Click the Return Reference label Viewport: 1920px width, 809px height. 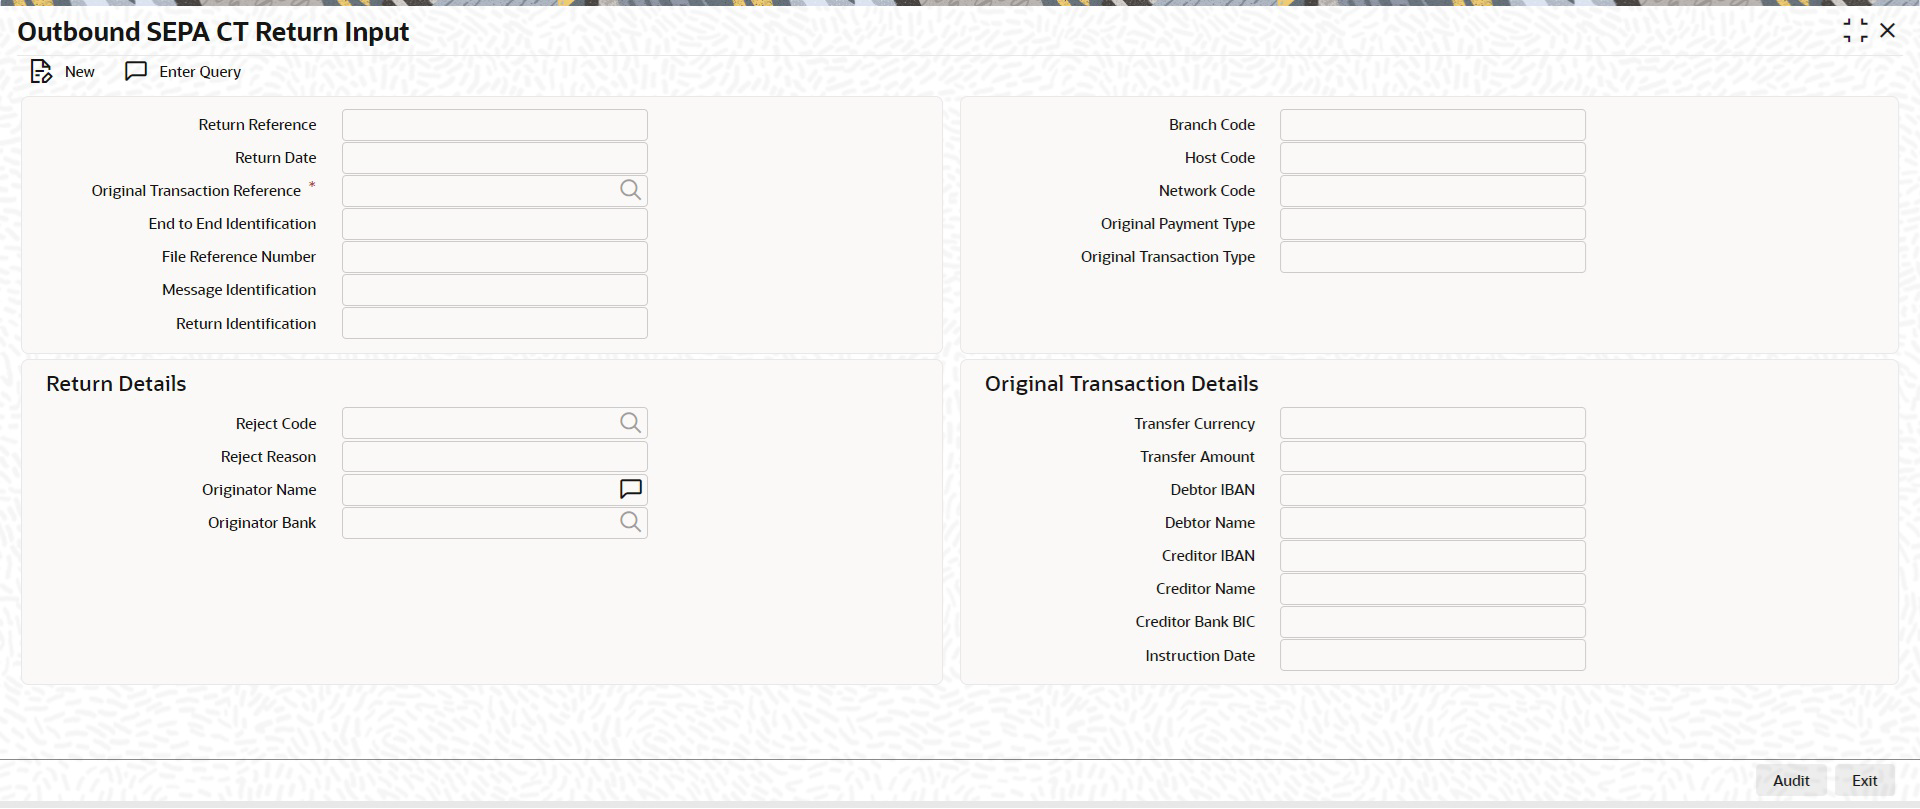point(257,125)
